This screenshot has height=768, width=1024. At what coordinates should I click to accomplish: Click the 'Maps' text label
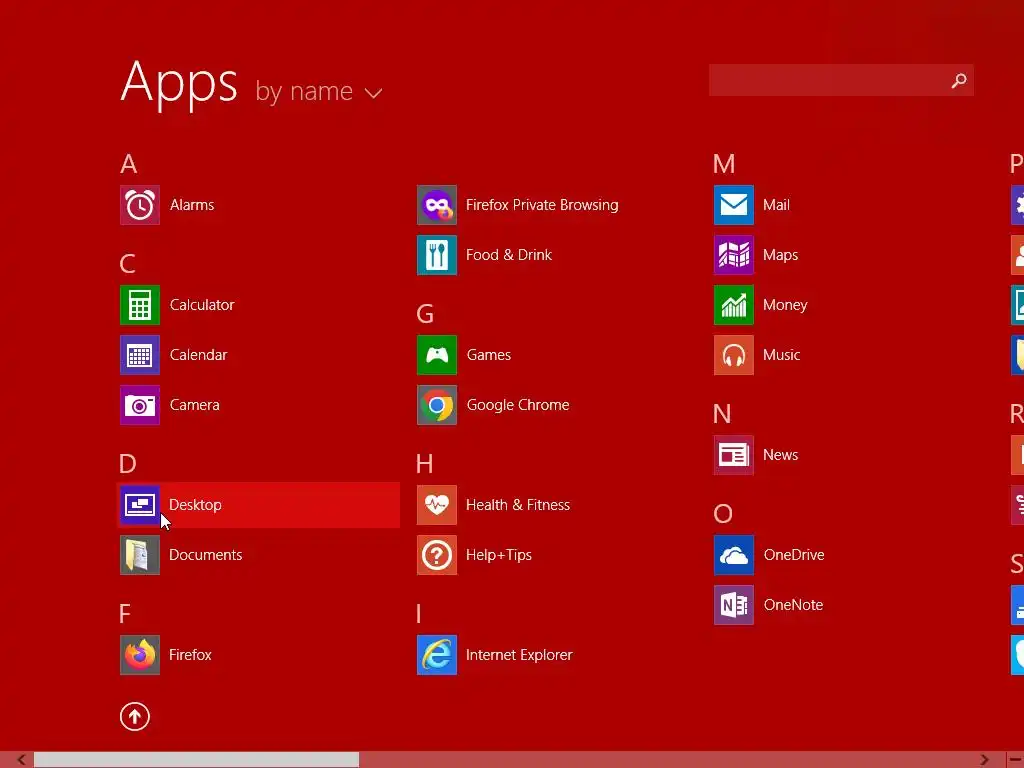[x=780, y=255]
